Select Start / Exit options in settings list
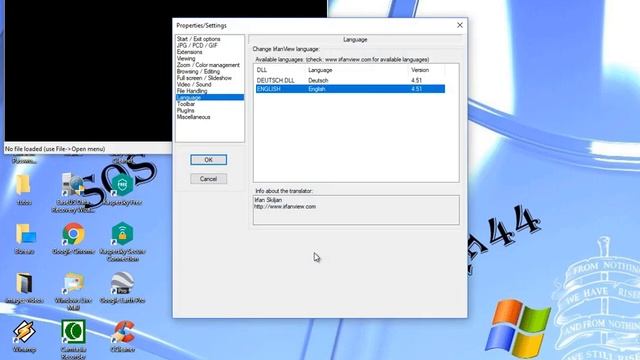The width and height of the screenshot is (640, 360). (x=199, y=39)
